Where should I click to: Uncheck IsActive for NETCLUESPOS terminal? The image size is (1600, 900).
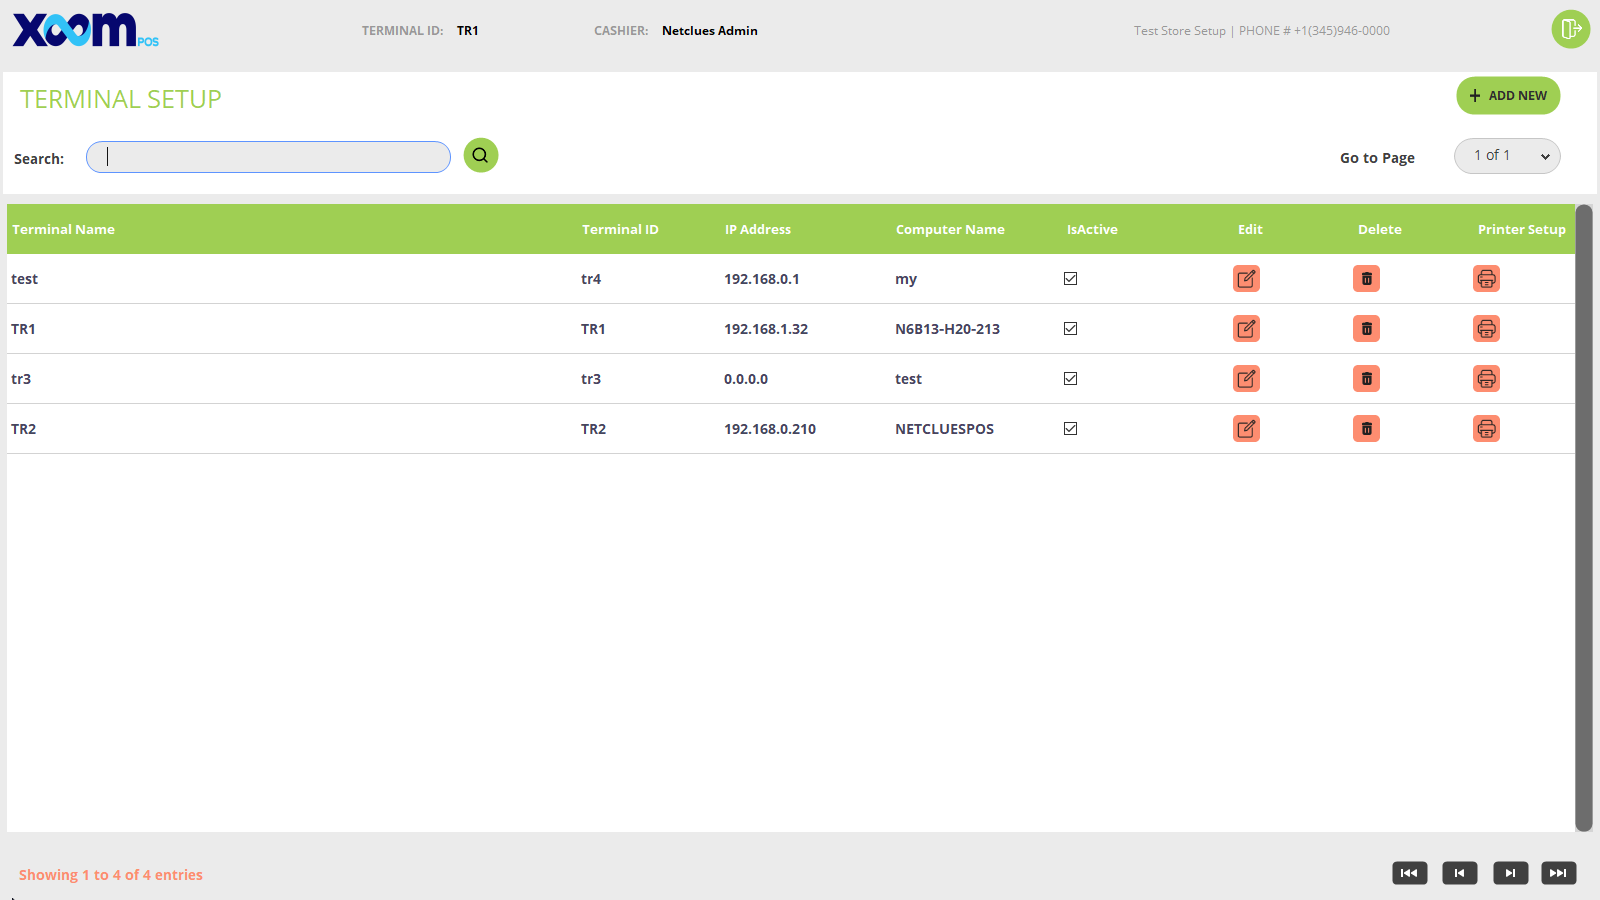[x=1070, y=429]
